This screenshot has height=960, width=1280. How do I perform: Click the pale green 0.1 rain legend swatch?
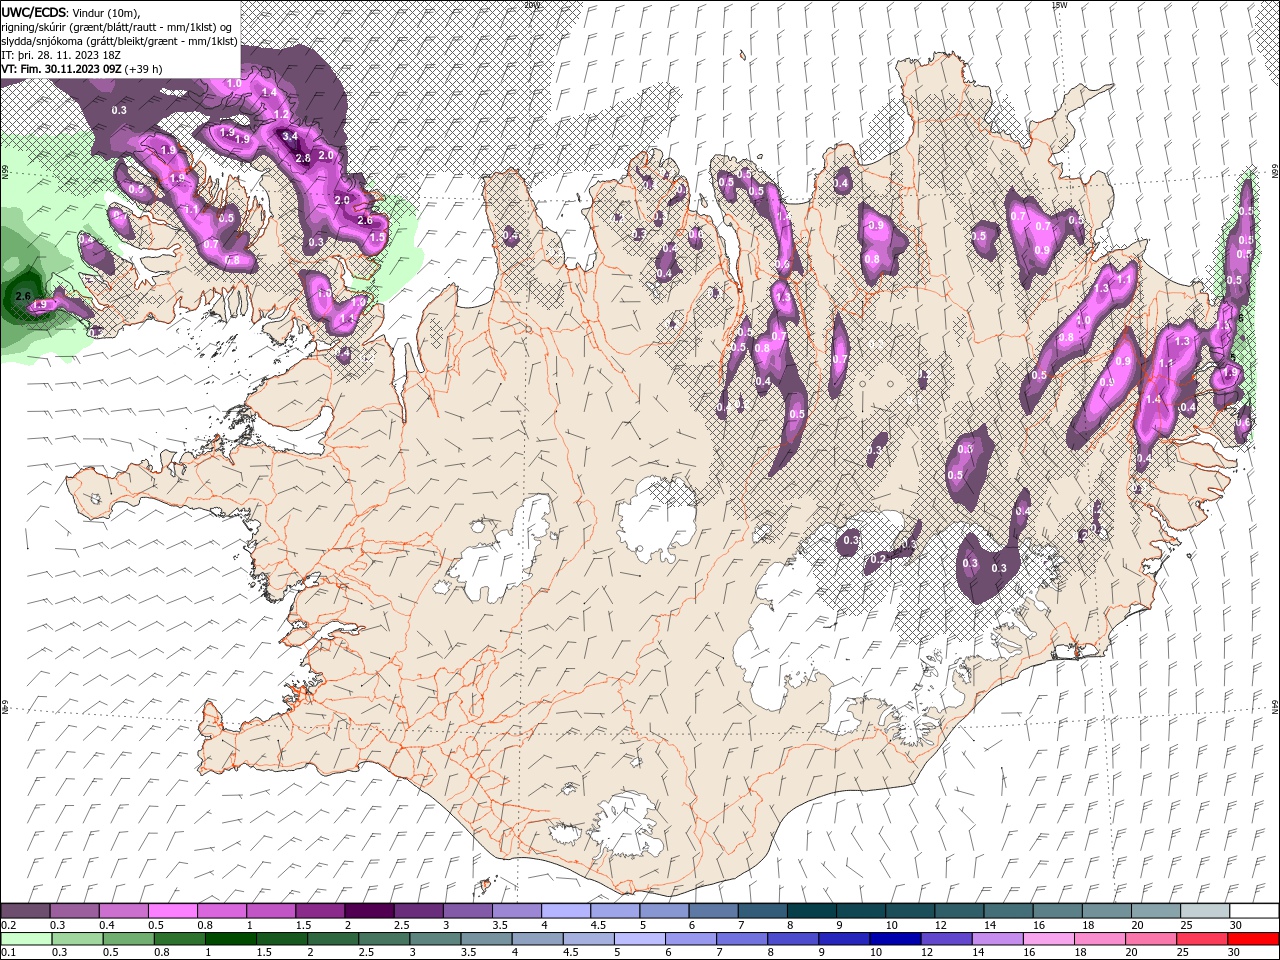click(x=25, y=939)
